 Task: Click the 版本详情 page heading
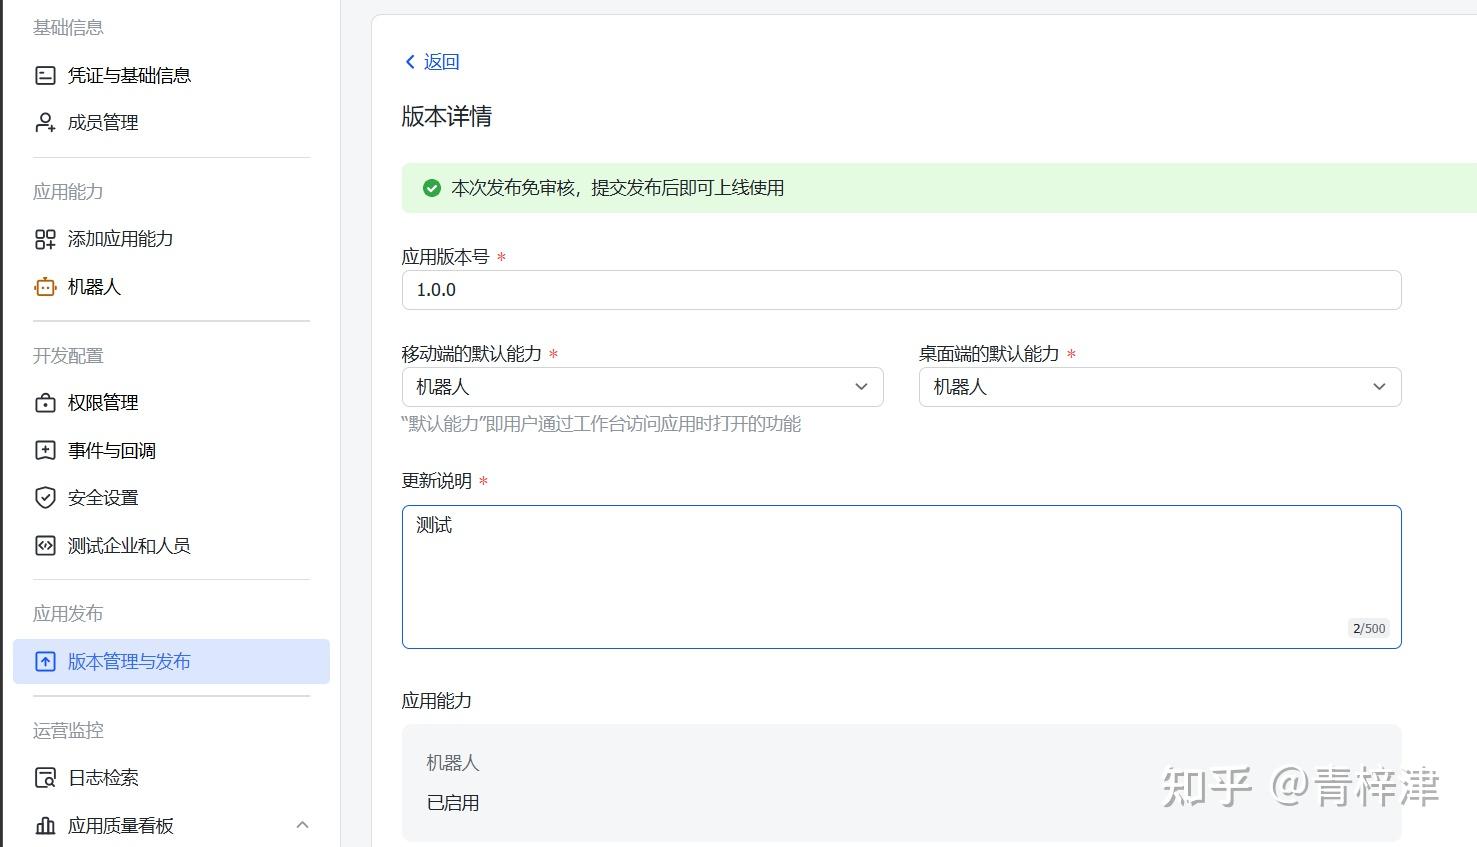(446, 117)
